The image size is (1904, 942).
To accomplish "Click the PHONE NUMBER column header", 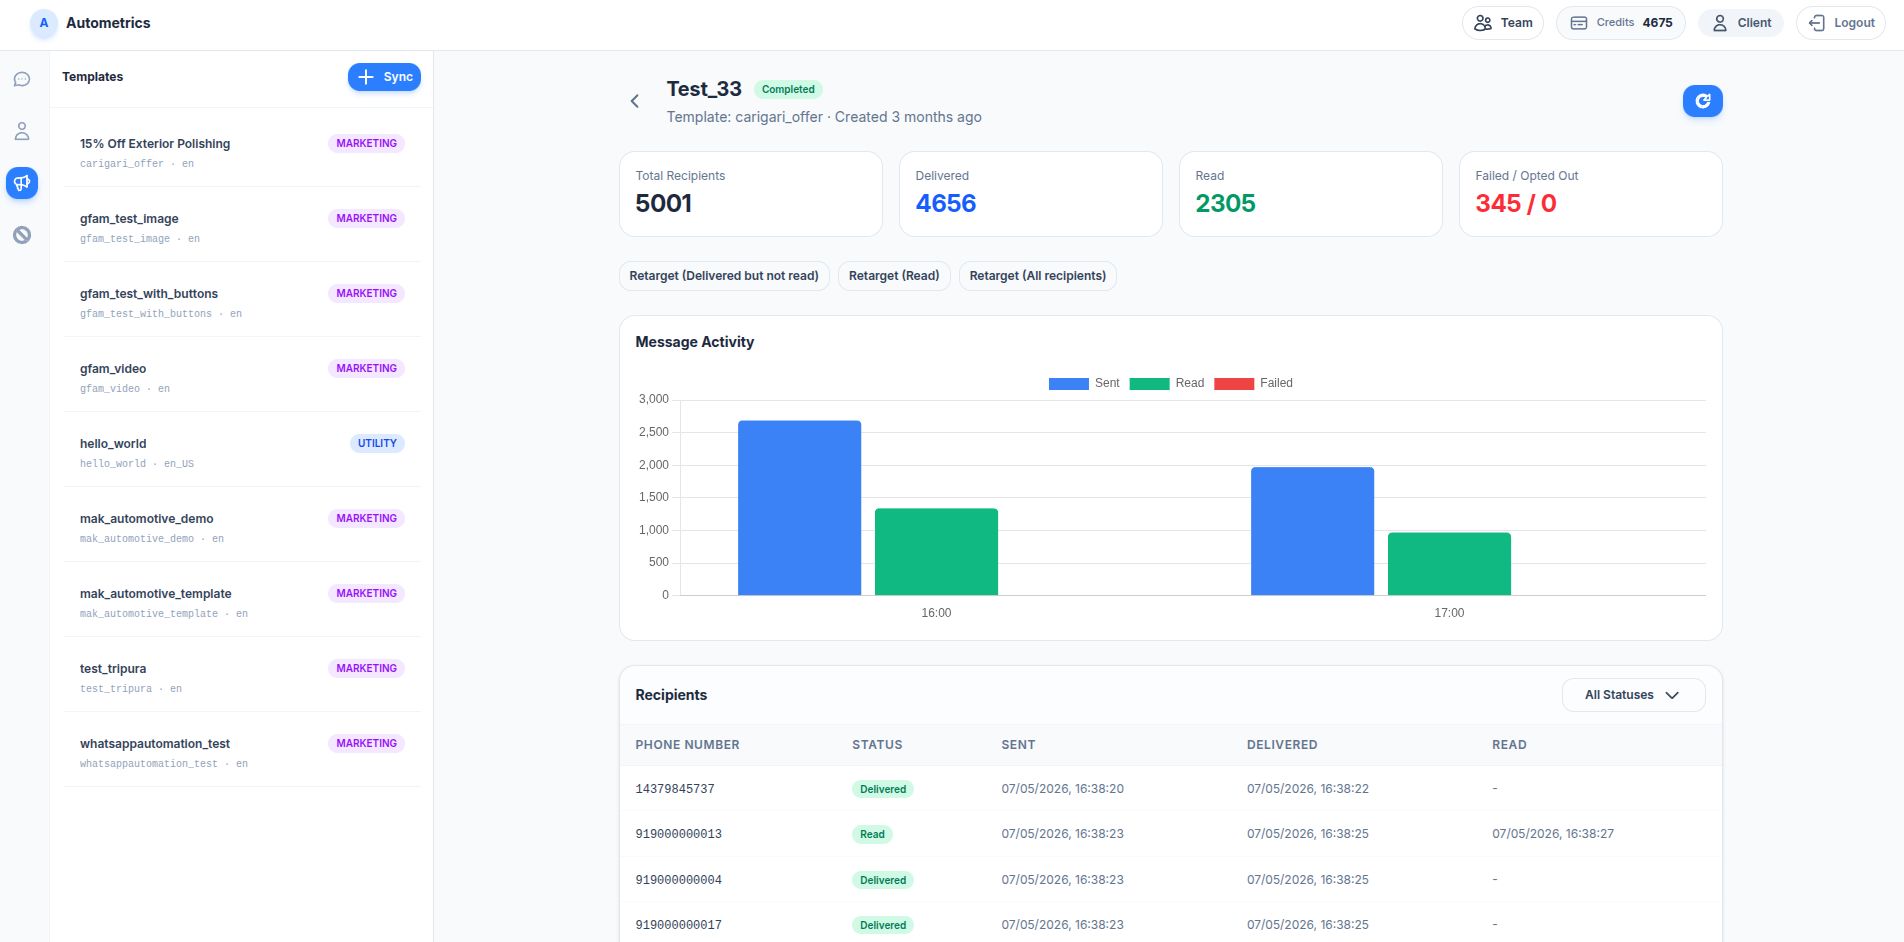I will (688, 745).
